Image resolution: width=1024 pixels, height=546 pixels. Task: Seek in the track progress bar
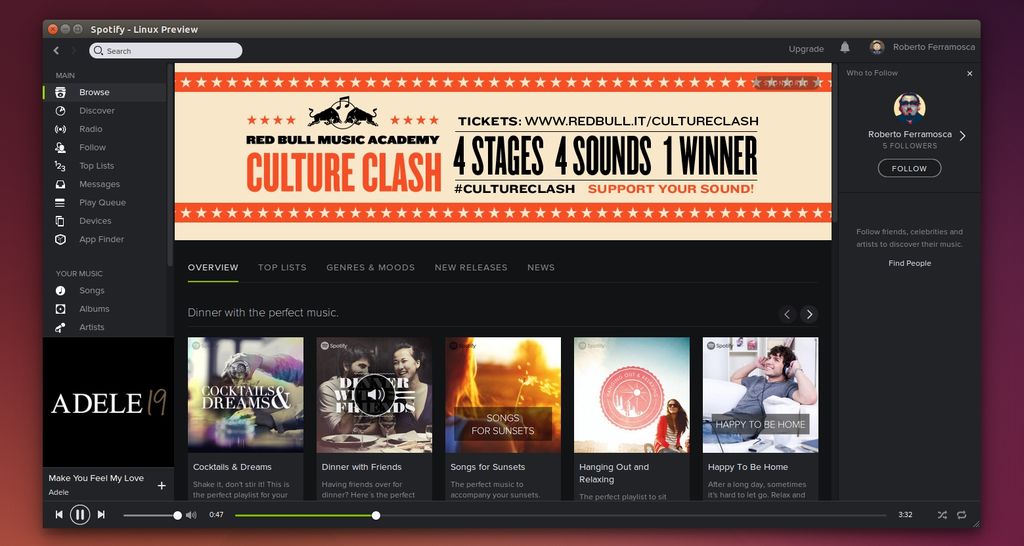560,515
